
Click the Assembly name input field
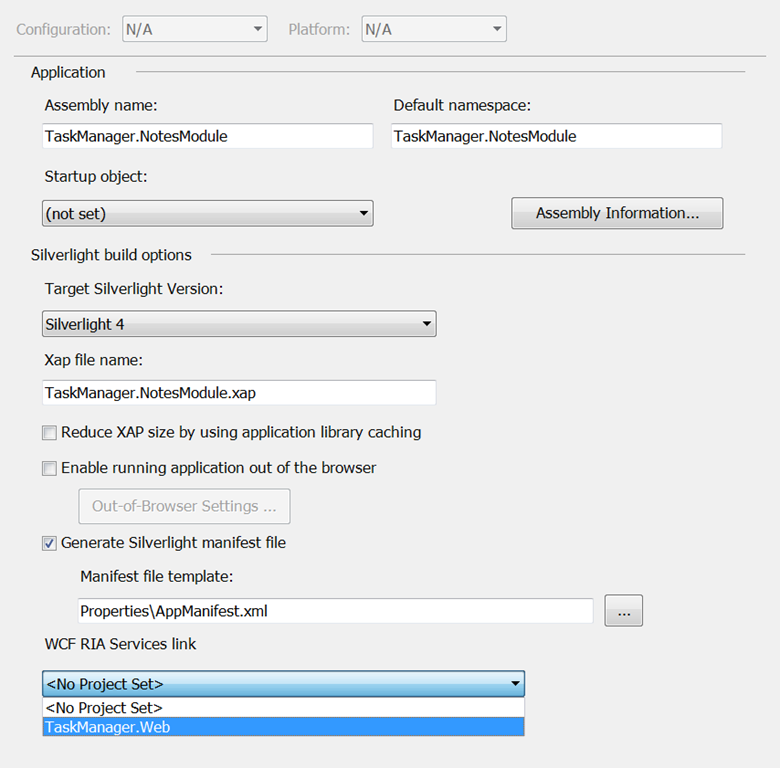coord(207,136)
